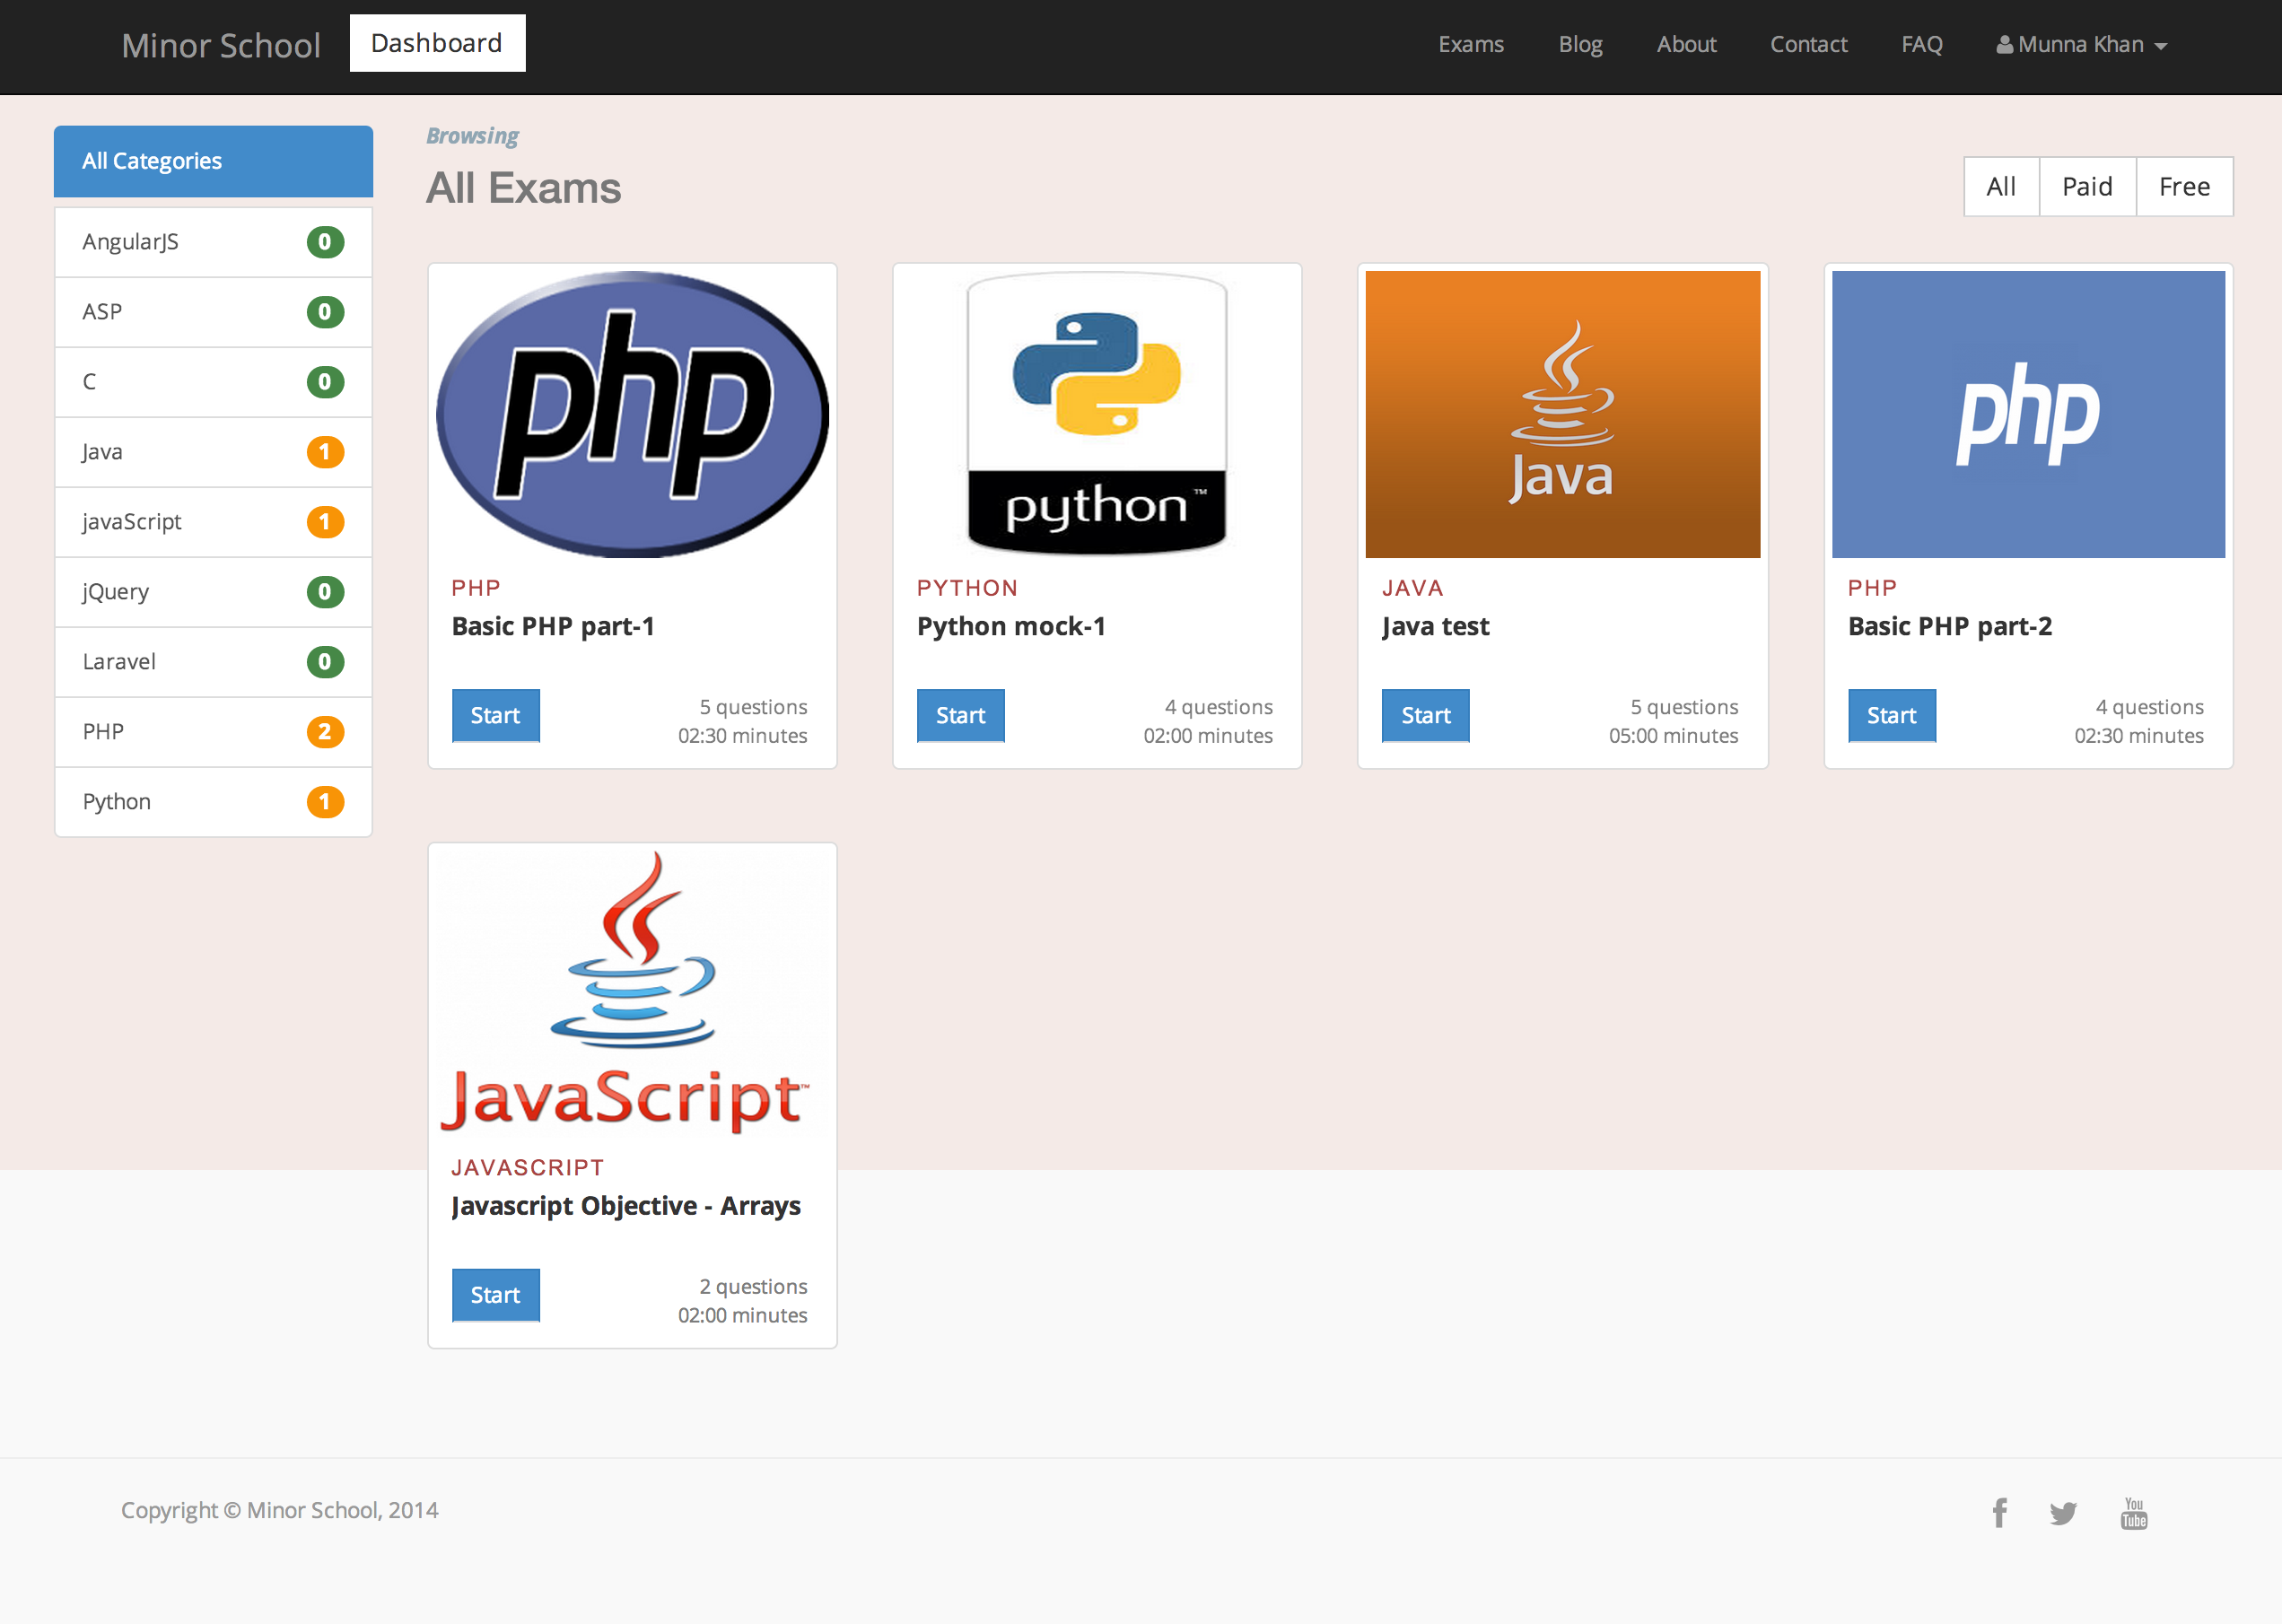Click the PHP category count badge showing 2
This screenshot has width=2282, height=1624.
[x=325, y=732]
